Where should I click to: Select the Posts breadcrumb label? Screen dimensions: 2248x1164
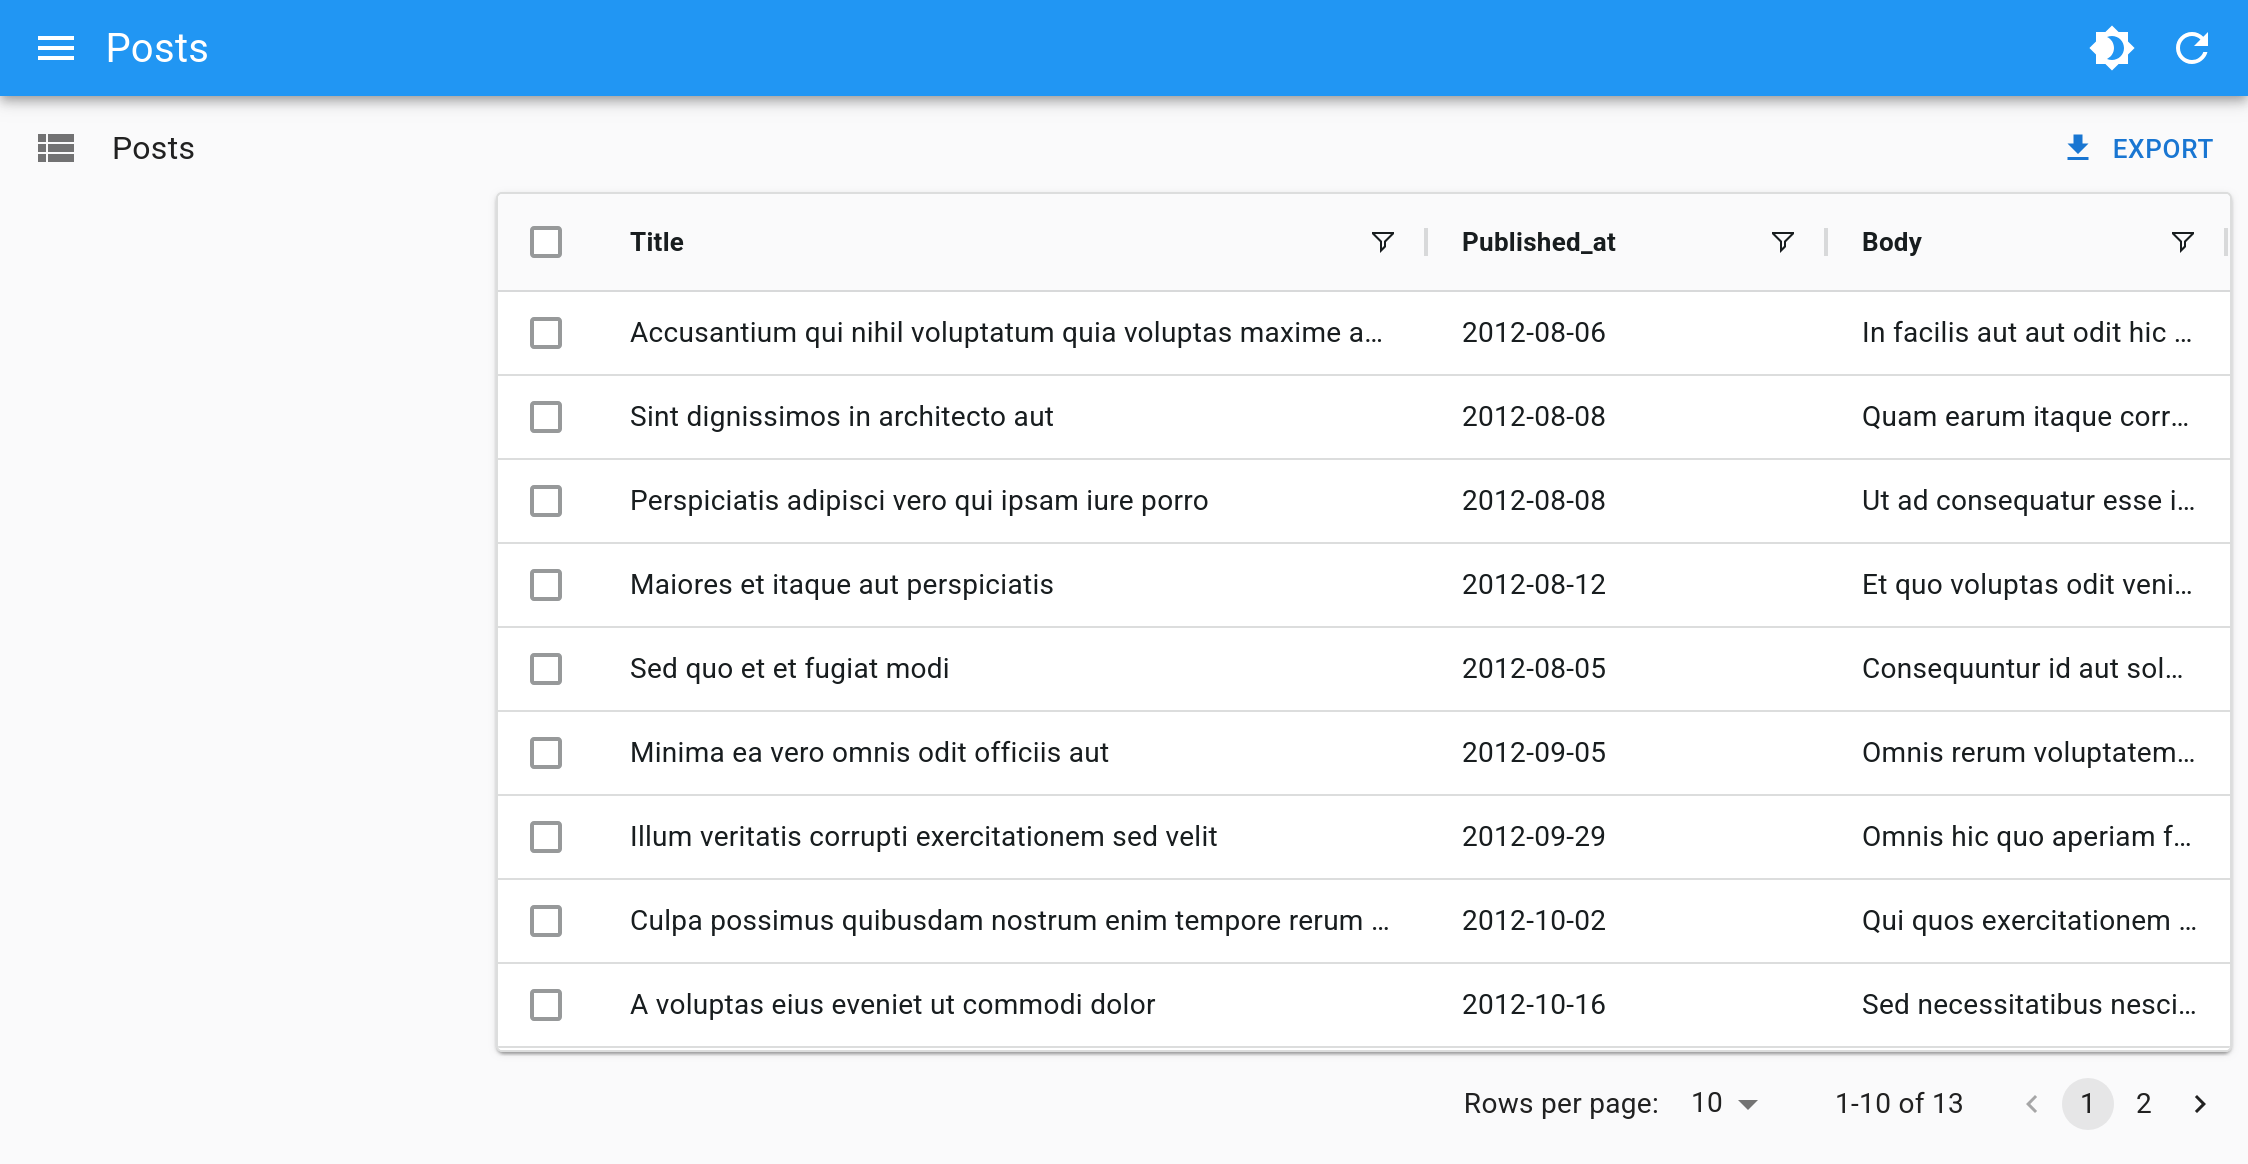(153, 148)
